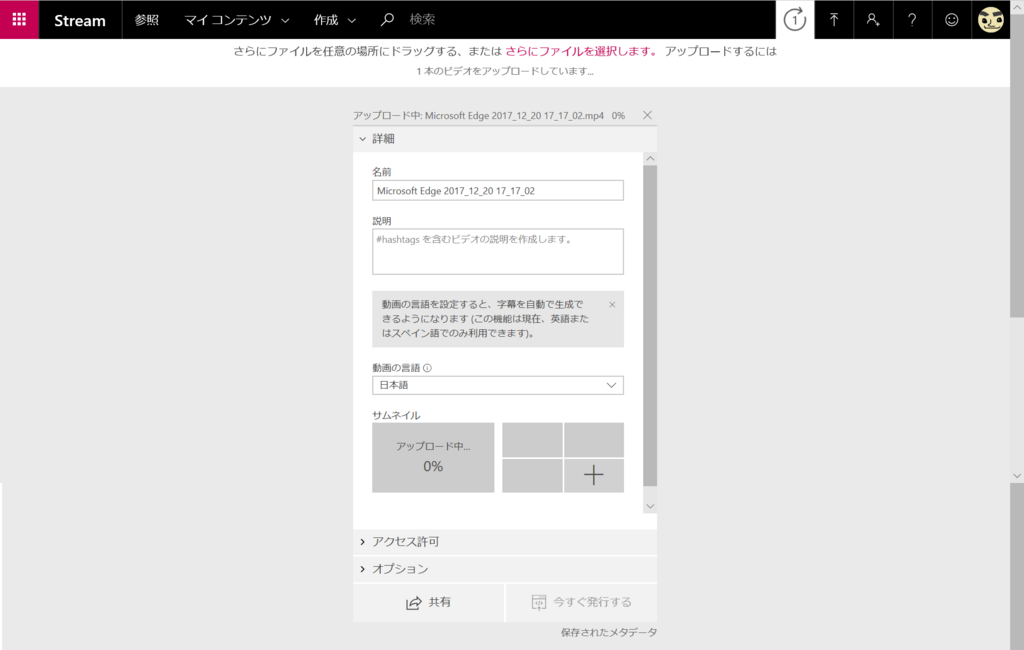The width and height of the screenshot is (1024, 650).
Task: Click details panel scrollbar up arrow
Action: (650, 159)
